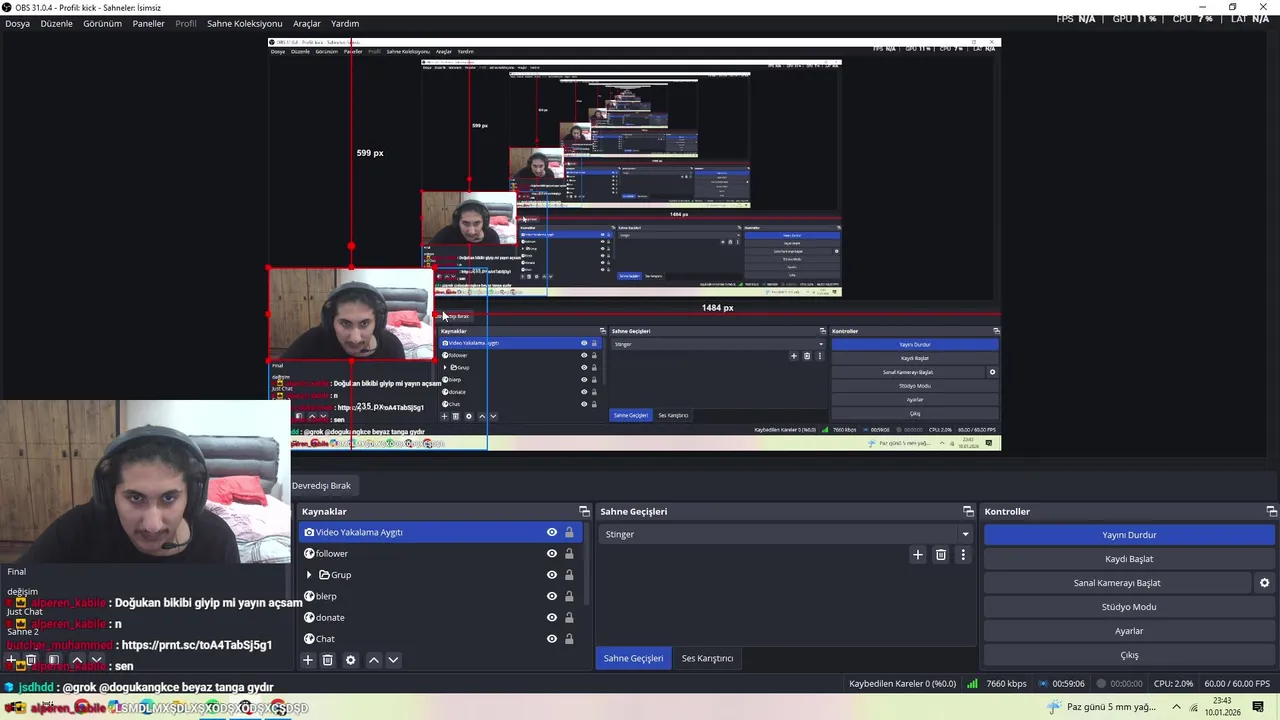This screenshot has height=720, width=1280.
Task: Exit OBS with Çıkış button
Action: (x=1129, y=655)
